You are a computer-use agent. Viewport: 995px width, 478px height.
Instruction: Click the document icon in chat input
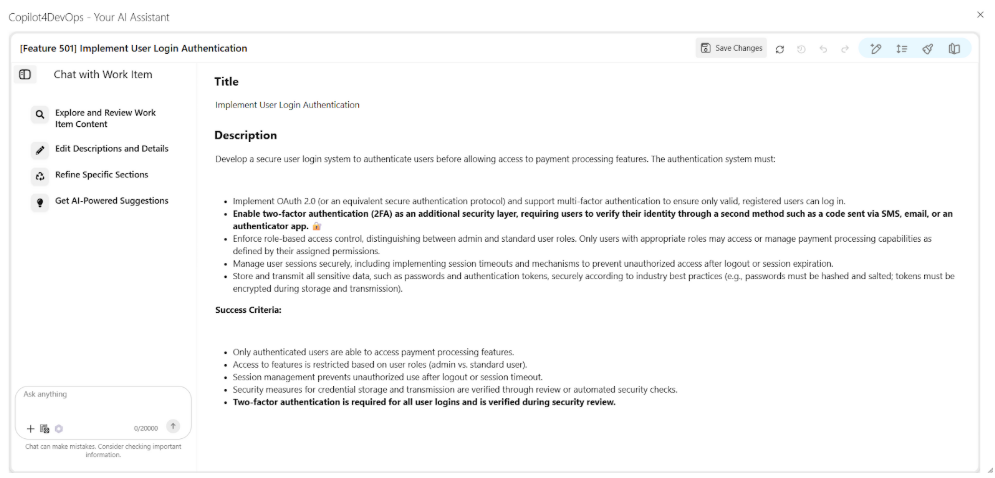click(45, 428)
